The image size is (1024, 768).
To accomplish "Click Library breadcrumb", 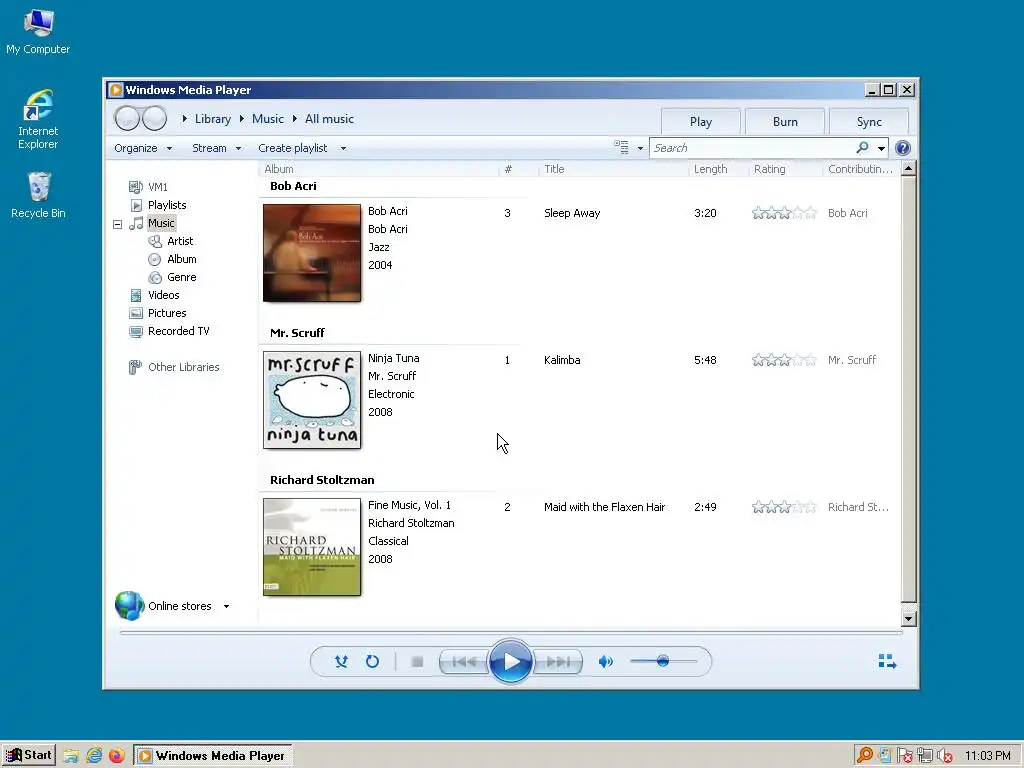I will pyautogui.click(x=213, y=119).
